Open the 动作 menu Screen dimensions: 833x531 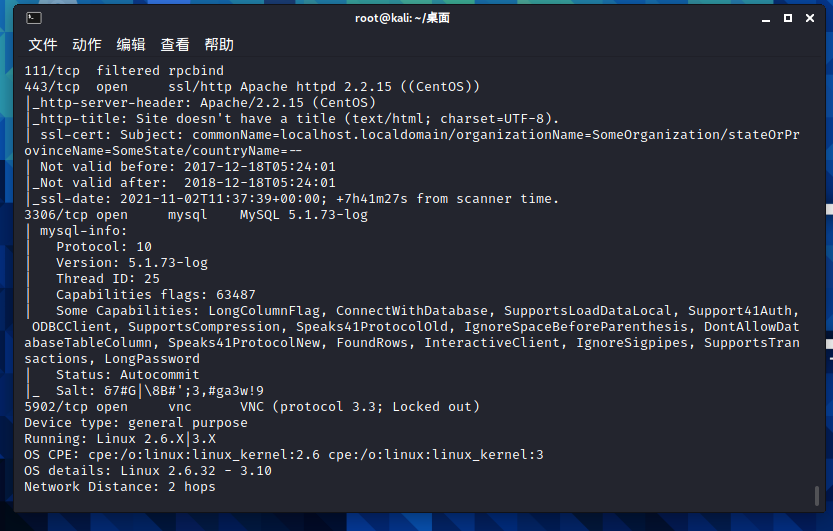(87, 45)
